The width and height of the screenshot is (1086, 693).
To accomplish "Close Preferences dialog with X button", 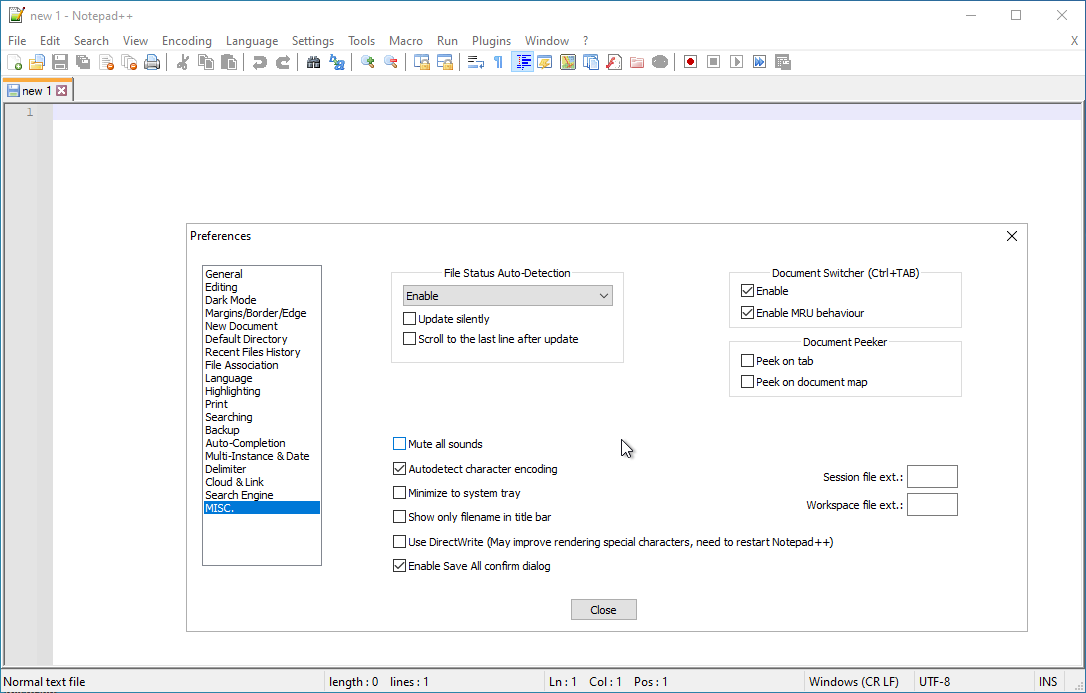I will pos(1012,236).
